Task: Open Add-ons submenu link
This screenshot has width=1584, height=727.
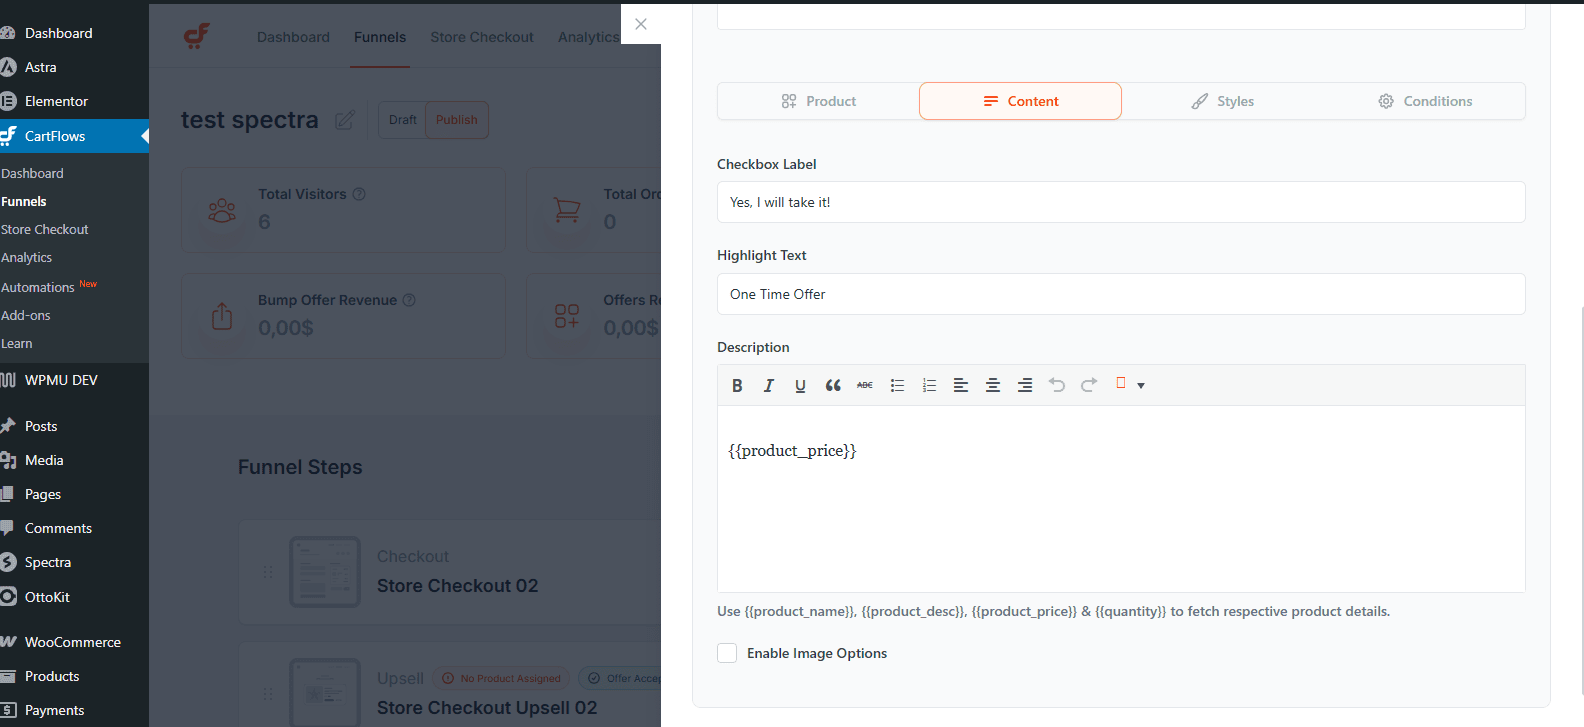Action: [26, 315]
